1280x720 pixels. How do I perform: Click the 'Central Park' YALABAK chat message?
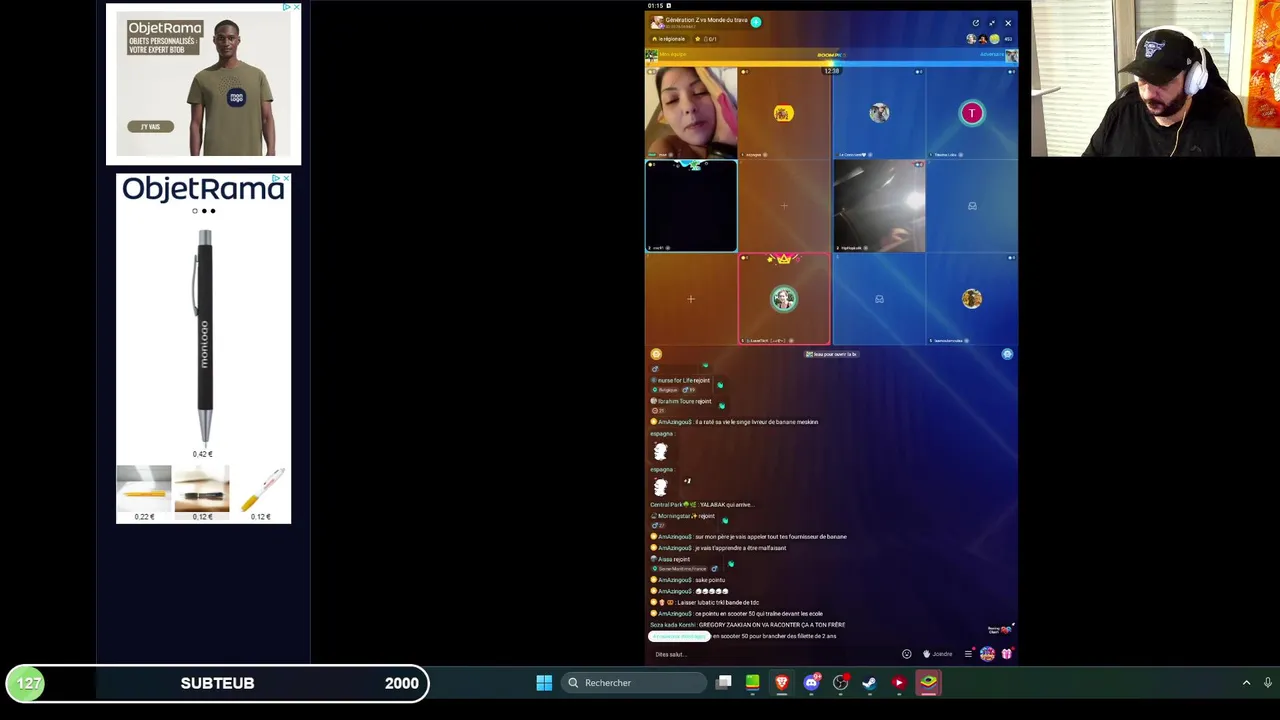(701, 505)
